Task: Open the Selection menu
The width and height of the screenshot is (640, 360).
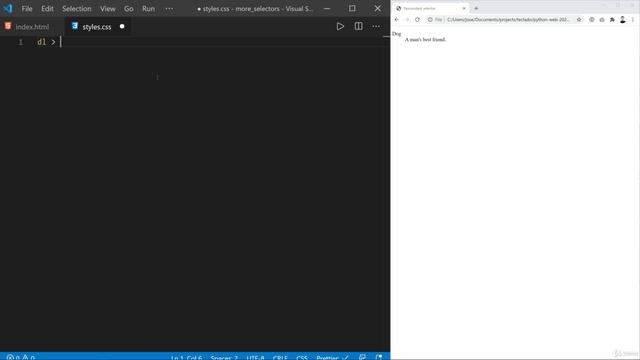Action: 77,9
